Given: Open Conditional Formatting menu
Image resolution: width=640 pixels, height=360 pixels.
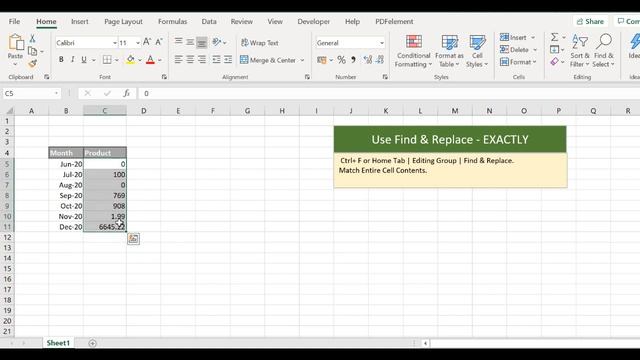Looking at the screenshot, I should click(413, 51).
